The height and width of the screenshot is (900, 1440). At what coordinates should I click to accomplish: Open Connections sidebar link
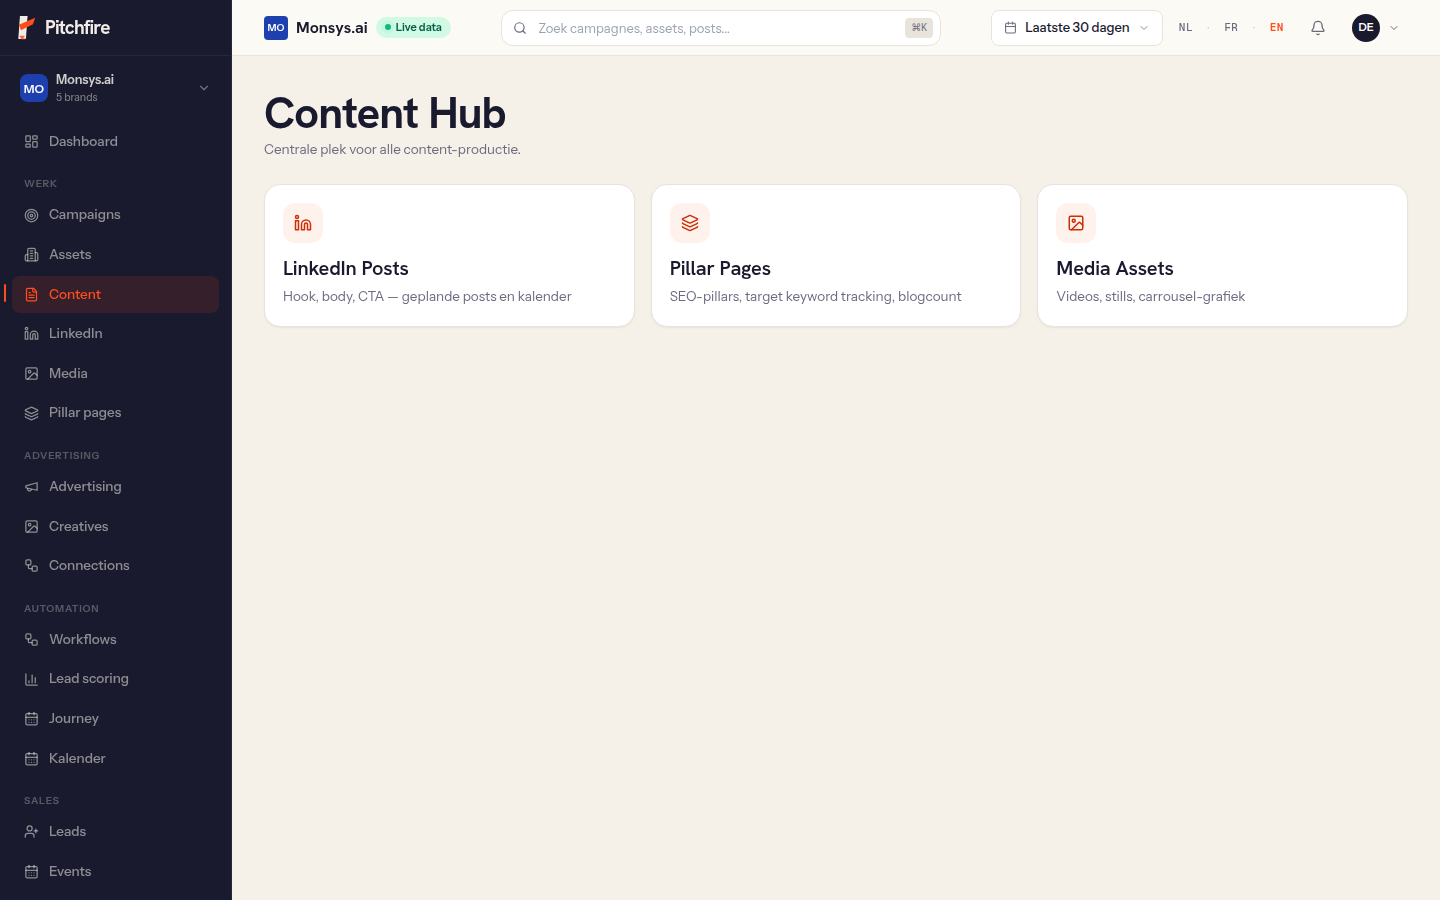click(116, 566)
